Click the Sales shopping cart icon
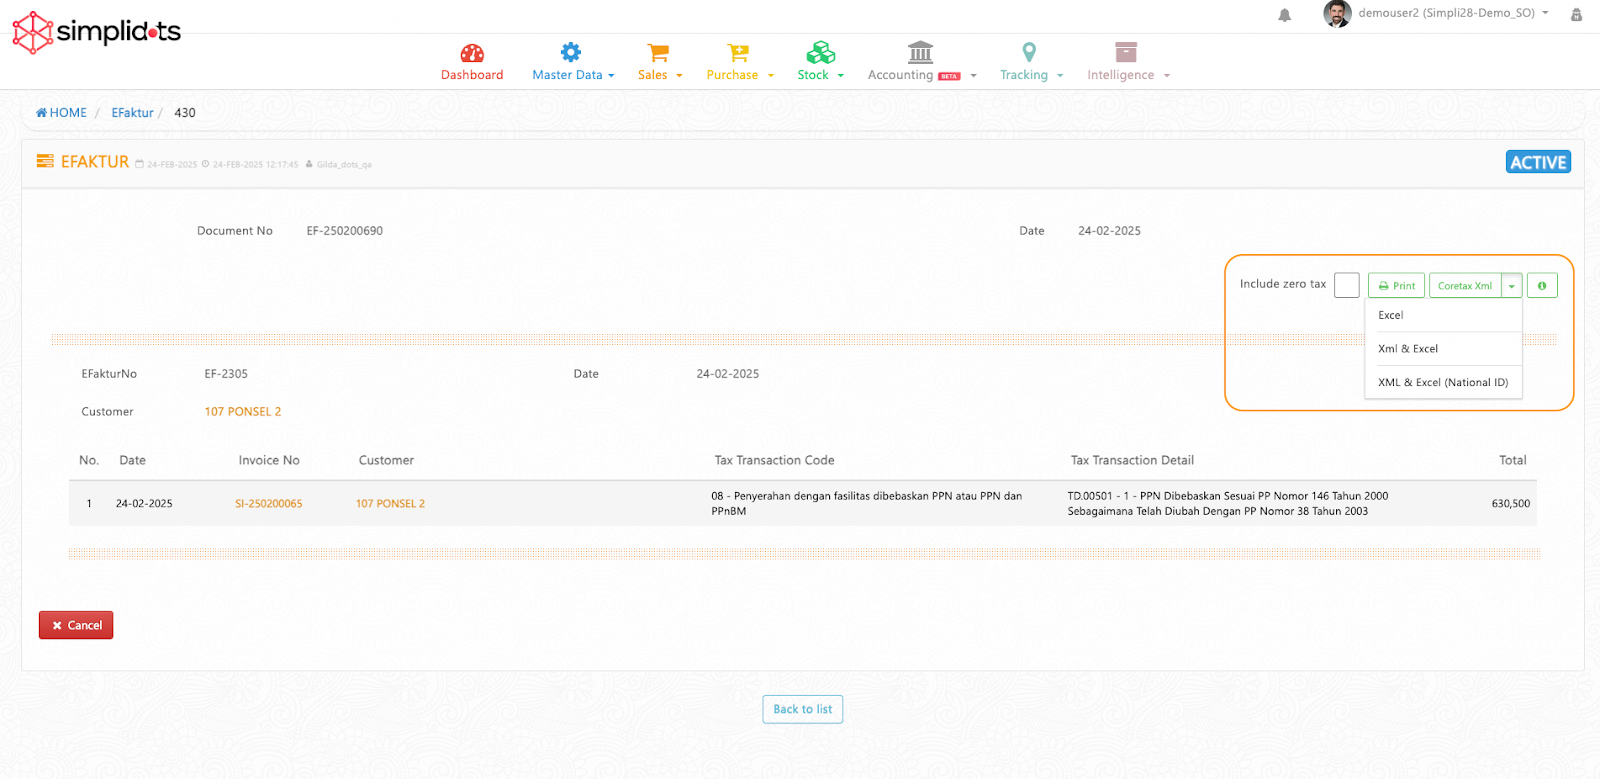Viewport: 1600px width, 779px height. tap(657, 52)
